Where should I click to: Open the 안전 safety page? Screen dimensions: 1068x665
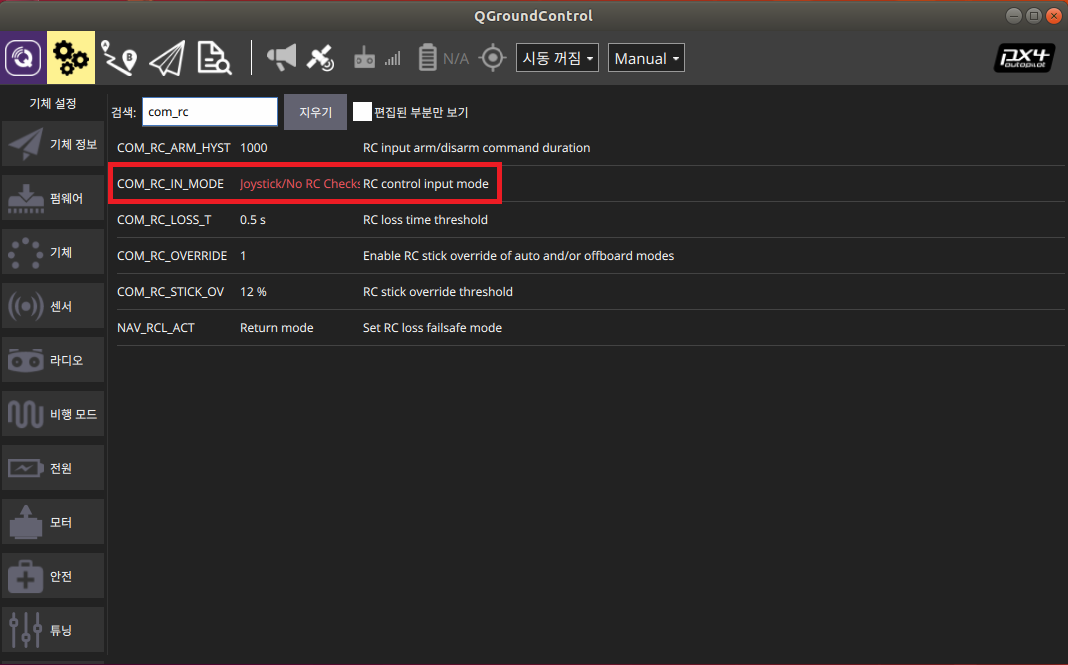coord(53,576)
